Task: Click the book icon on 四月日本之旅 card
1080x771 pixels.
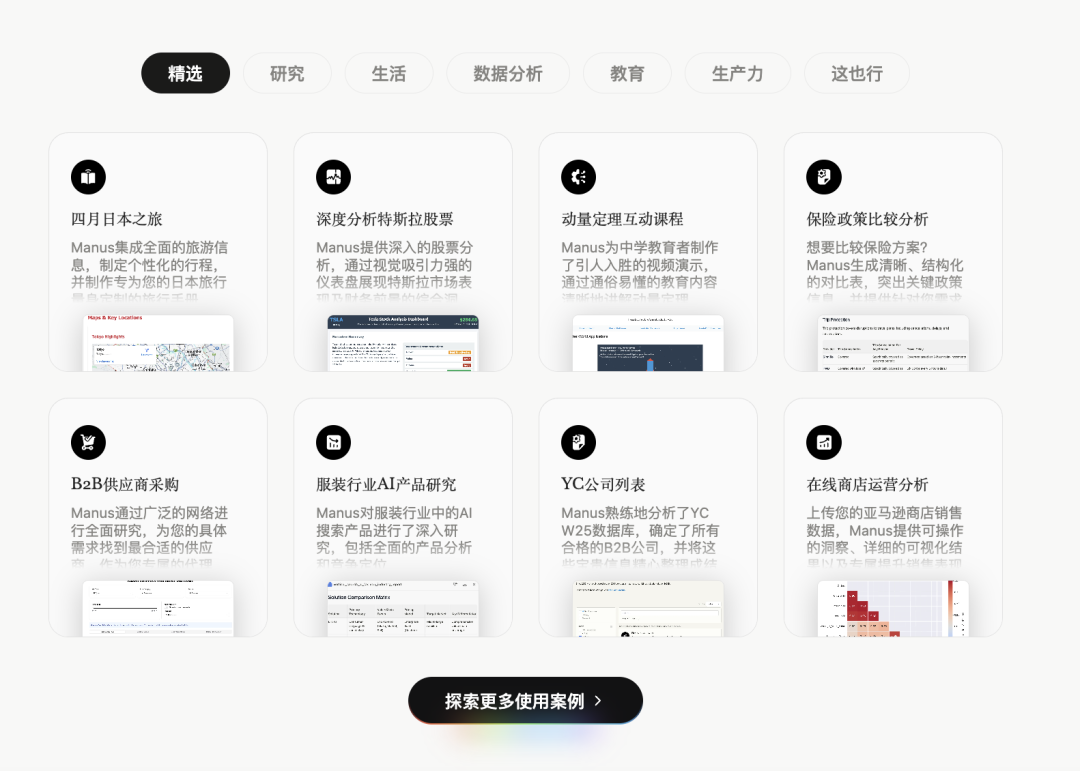Action: 88,177
